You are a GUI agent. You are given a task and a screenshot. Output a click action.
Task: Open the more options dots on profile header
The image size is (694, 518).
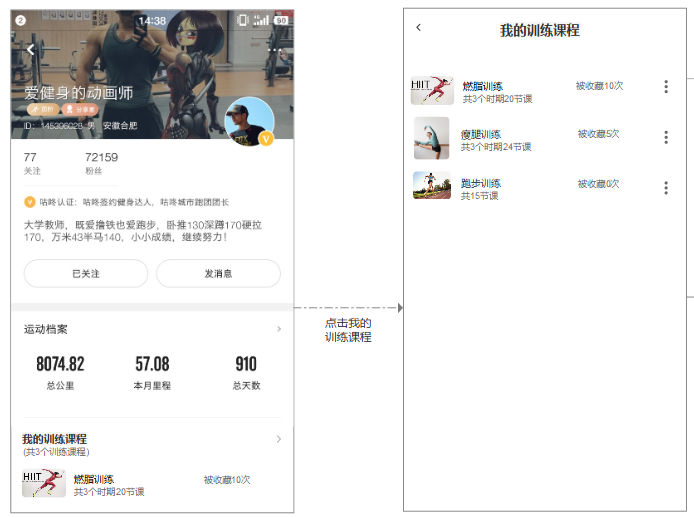click(x=274, y=50)
